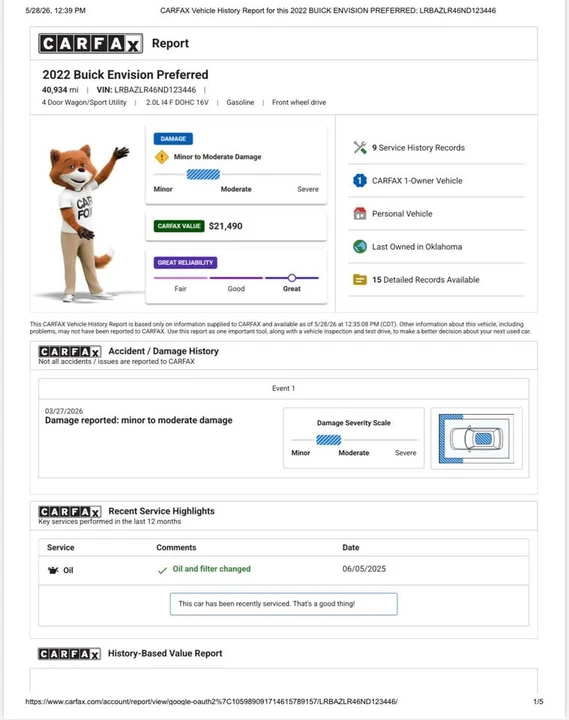Click the CARFAX logo beside Accident / Damage History
This screenshot has width=569, height=720.
pyautogui.click(x=70, y=352)
